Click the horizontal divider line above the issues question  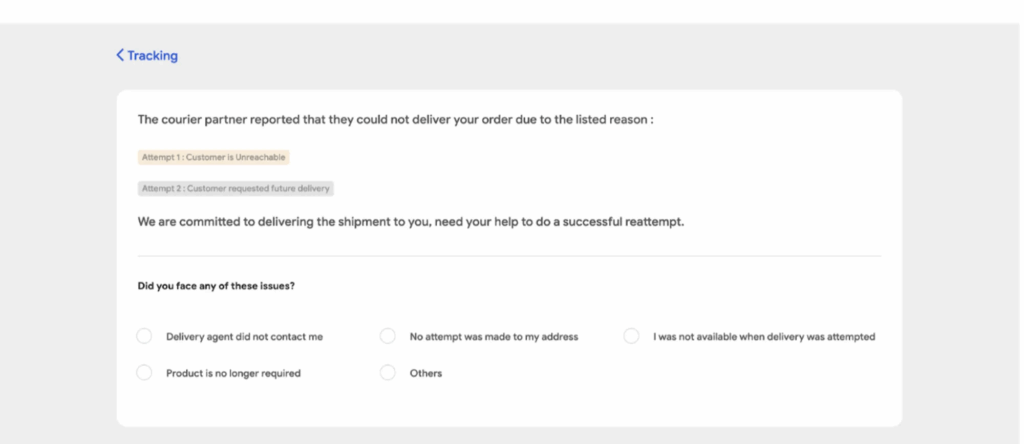(509, 256)
